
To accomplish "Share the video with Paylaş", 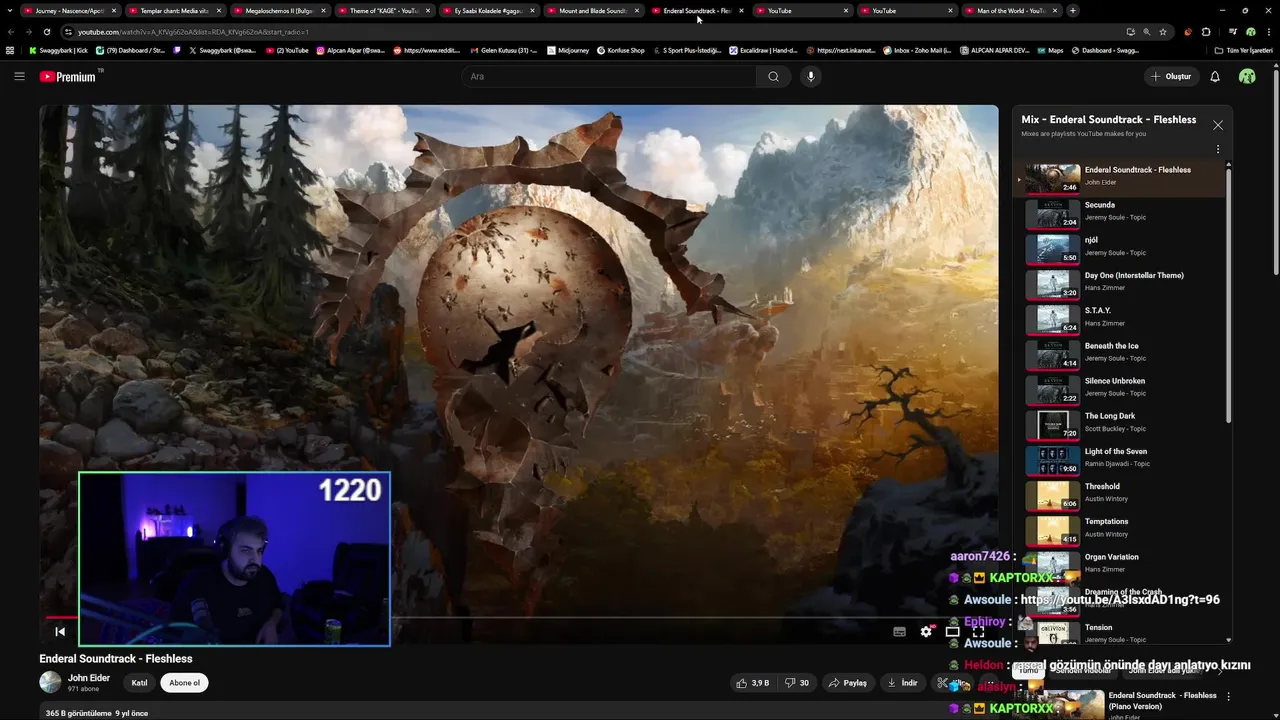I will 847,683.
